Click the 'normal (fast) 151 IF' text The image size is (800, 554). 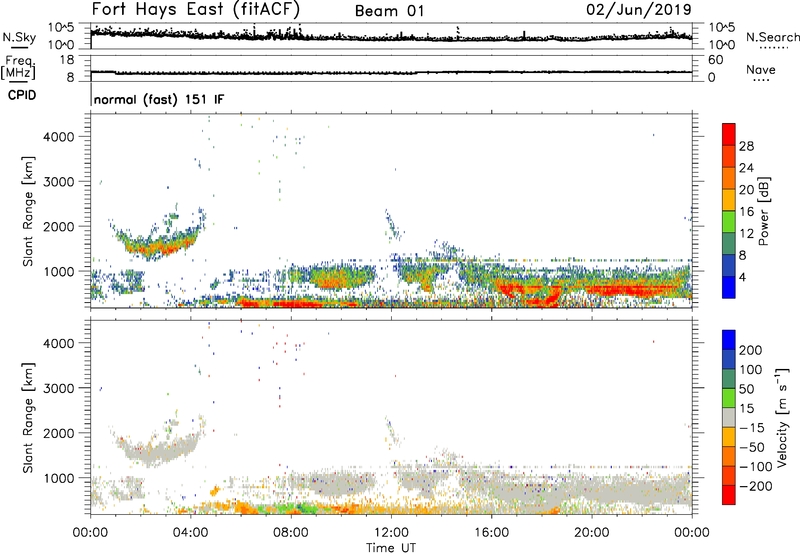[x=159, y=99]
